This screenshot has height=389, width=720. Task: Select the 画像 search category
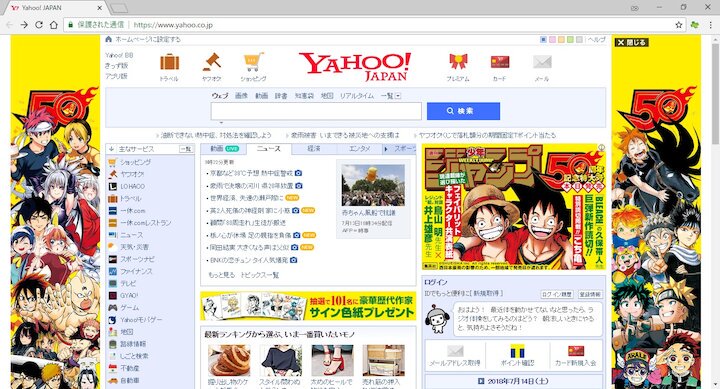coord(241,96)
